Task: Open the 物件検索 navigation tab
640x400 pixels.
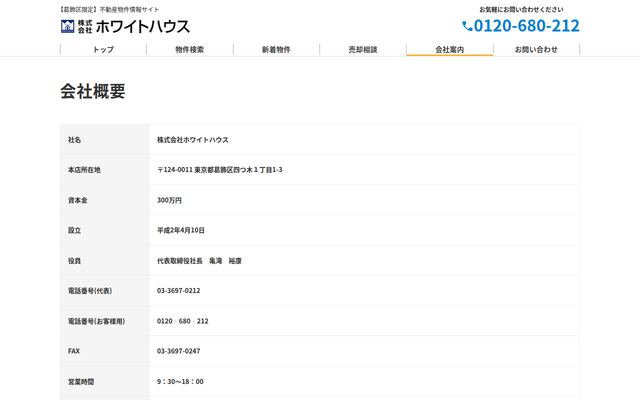Action: (x=190, y=49)
